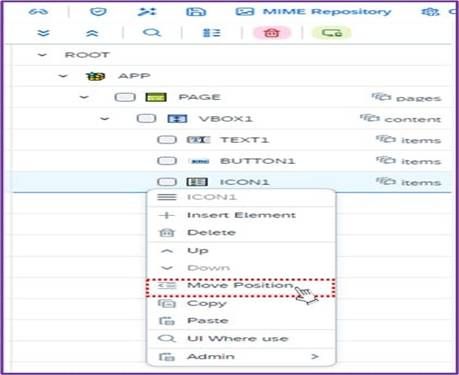Image resolution: width=459 pixels, height=375 pixels.
Task: Choose UI Where use from context menu
Action: [x=241, y=339]
